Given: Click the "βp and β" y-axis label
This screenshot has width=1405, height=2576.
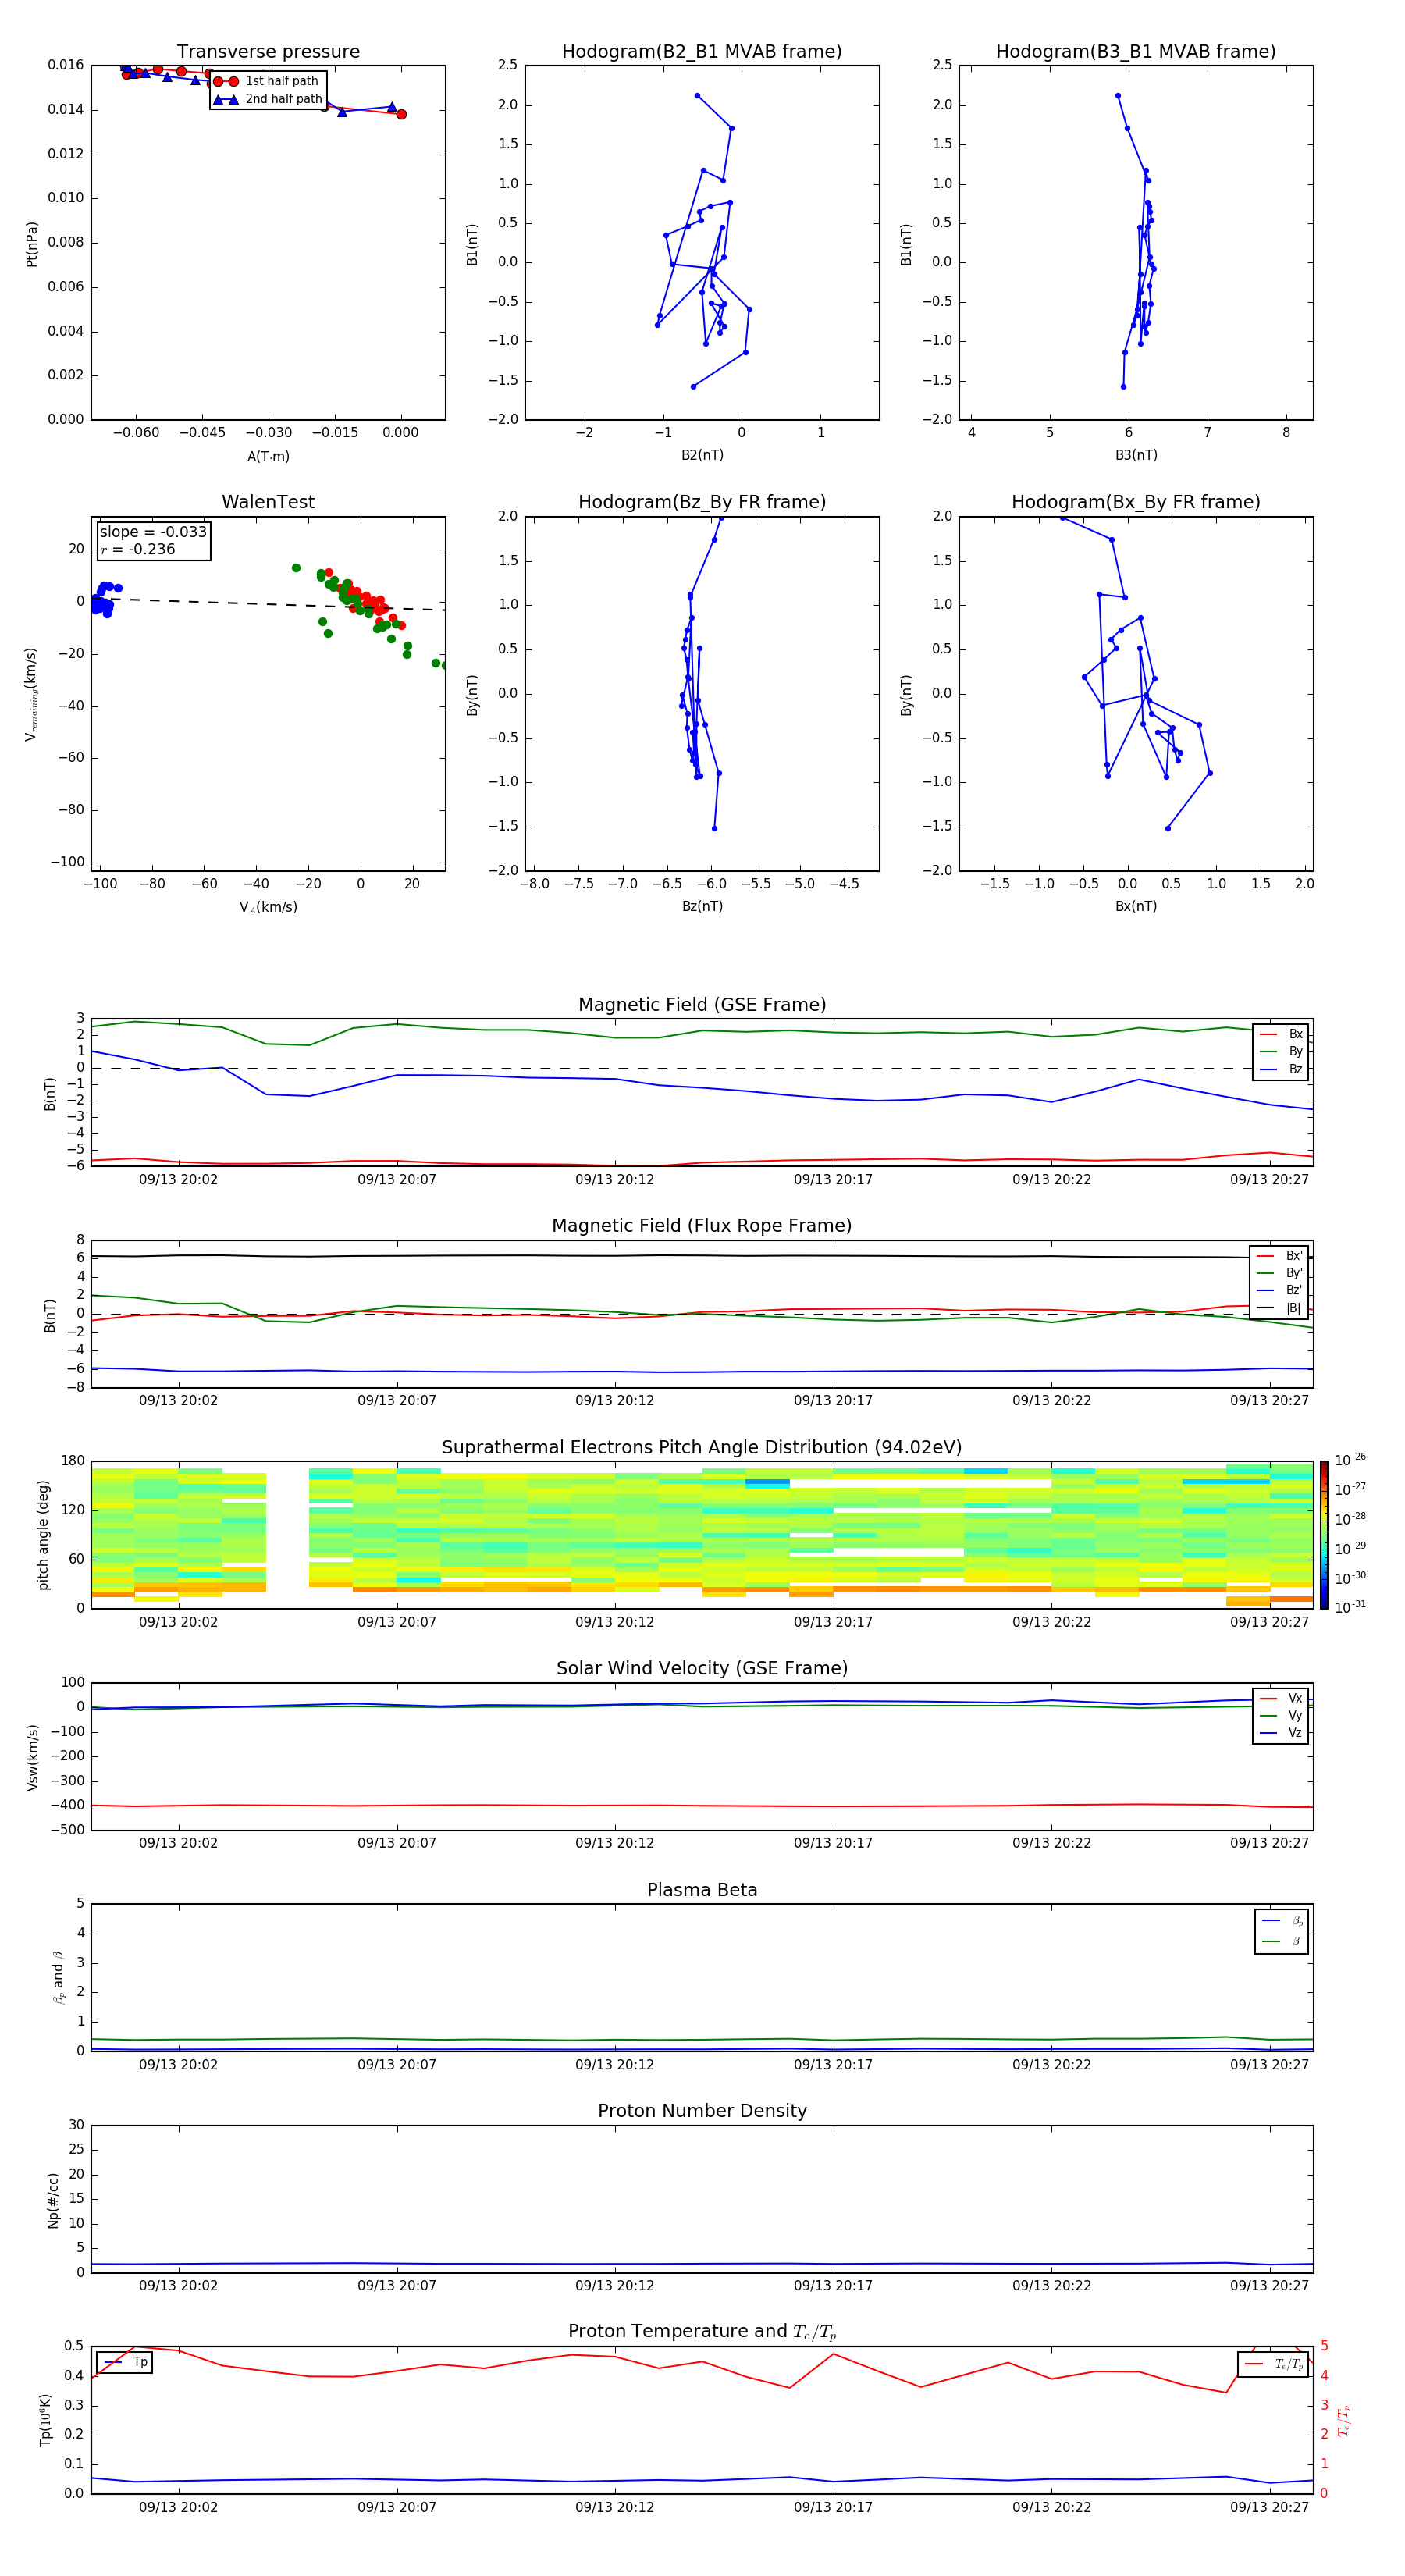Looking at the screenshot, I should point(58,1978).
